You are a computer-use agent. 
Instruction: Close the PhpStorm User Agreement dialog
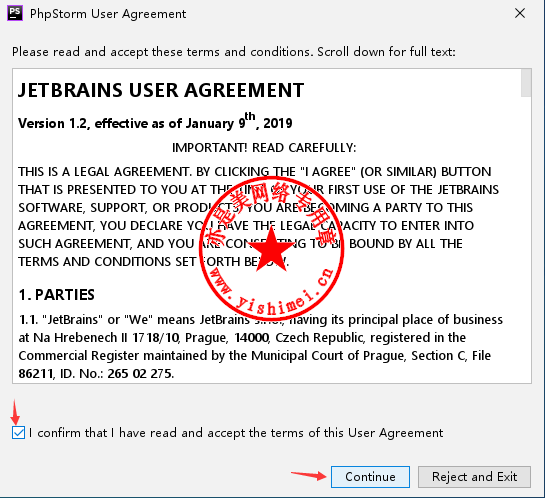pos(520,14)
